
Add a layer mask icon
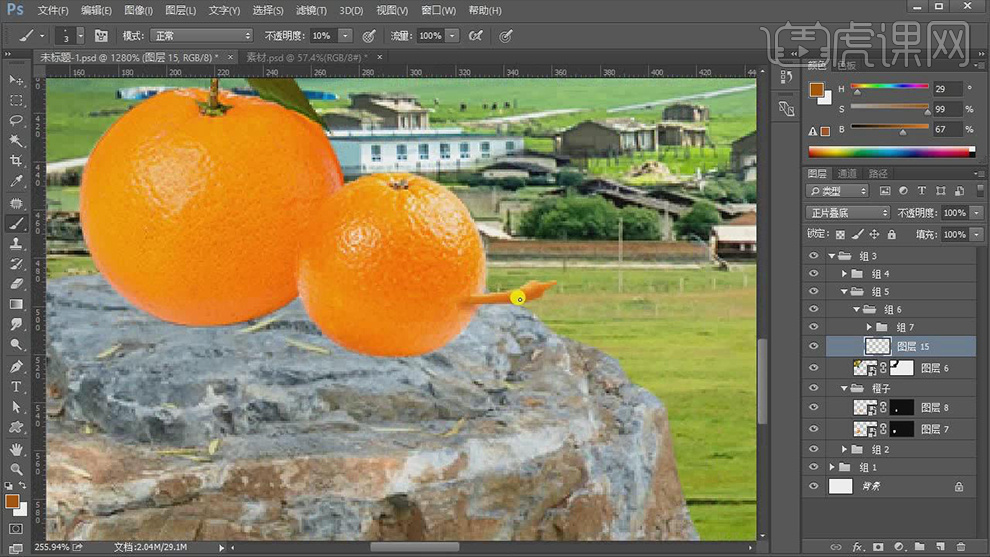(x=878, y=546)
